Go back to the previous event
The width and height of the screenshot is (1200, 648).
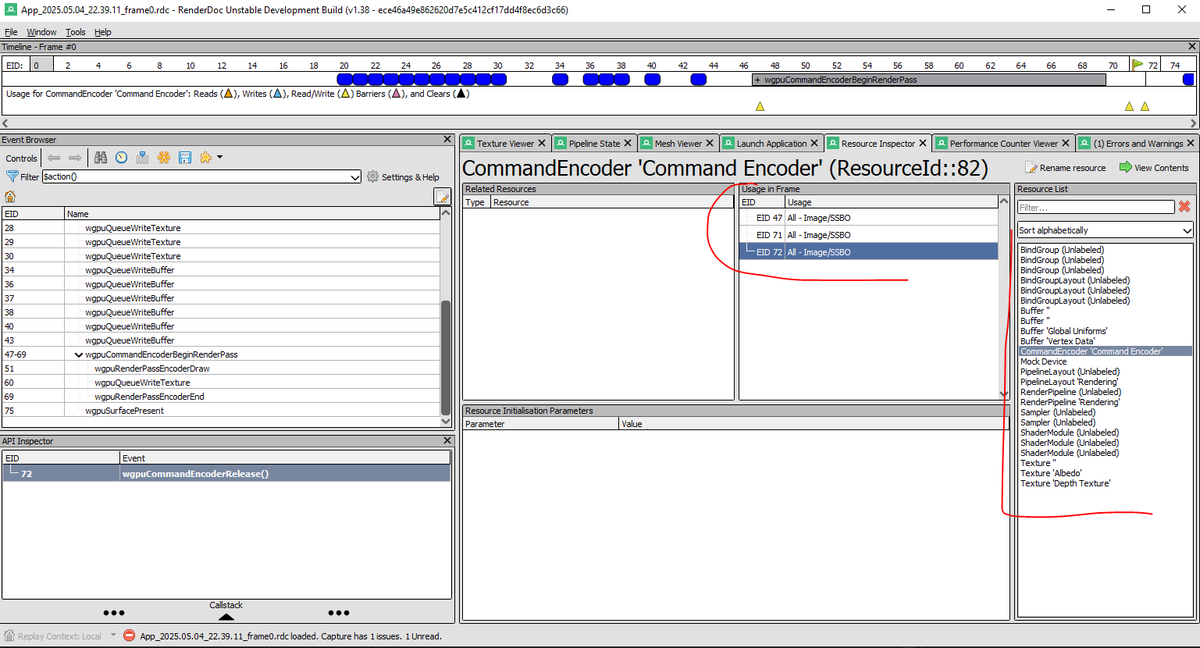pos(53,158)
